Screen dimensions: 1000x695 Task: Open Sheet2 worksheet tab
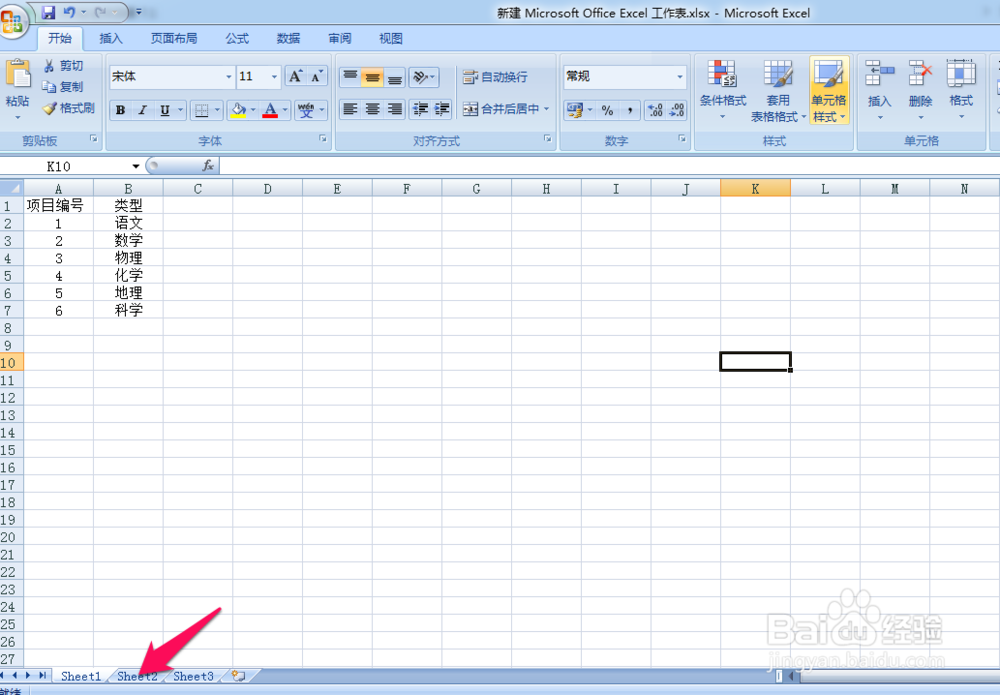[137, 677]
